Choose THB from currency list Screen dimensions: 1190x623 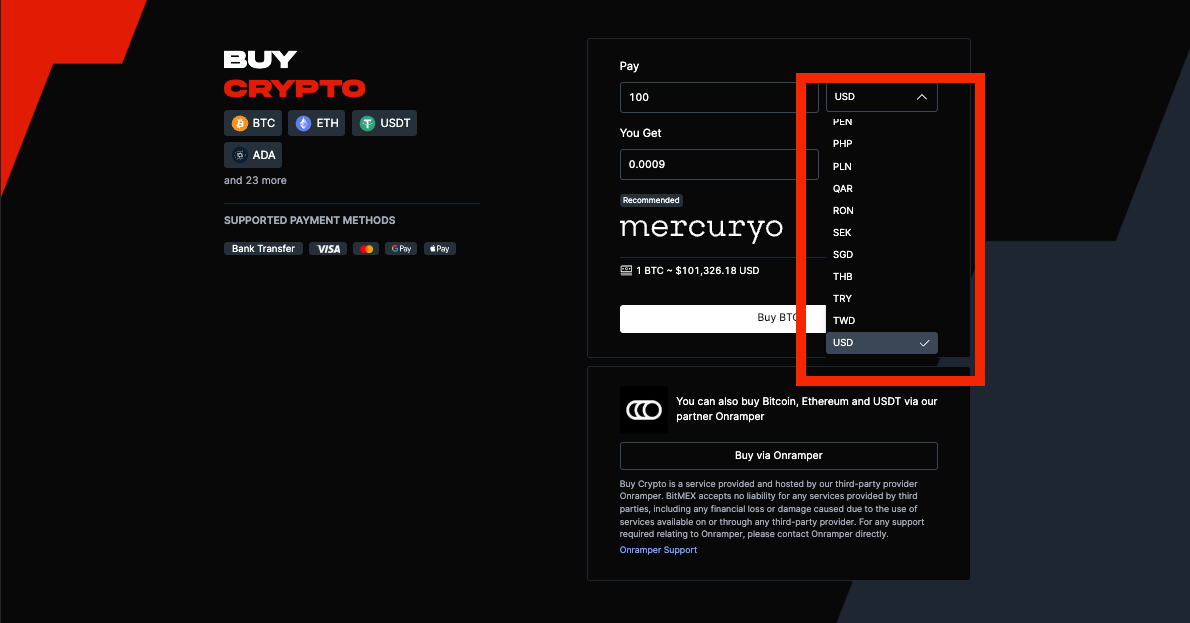(881, 276)
